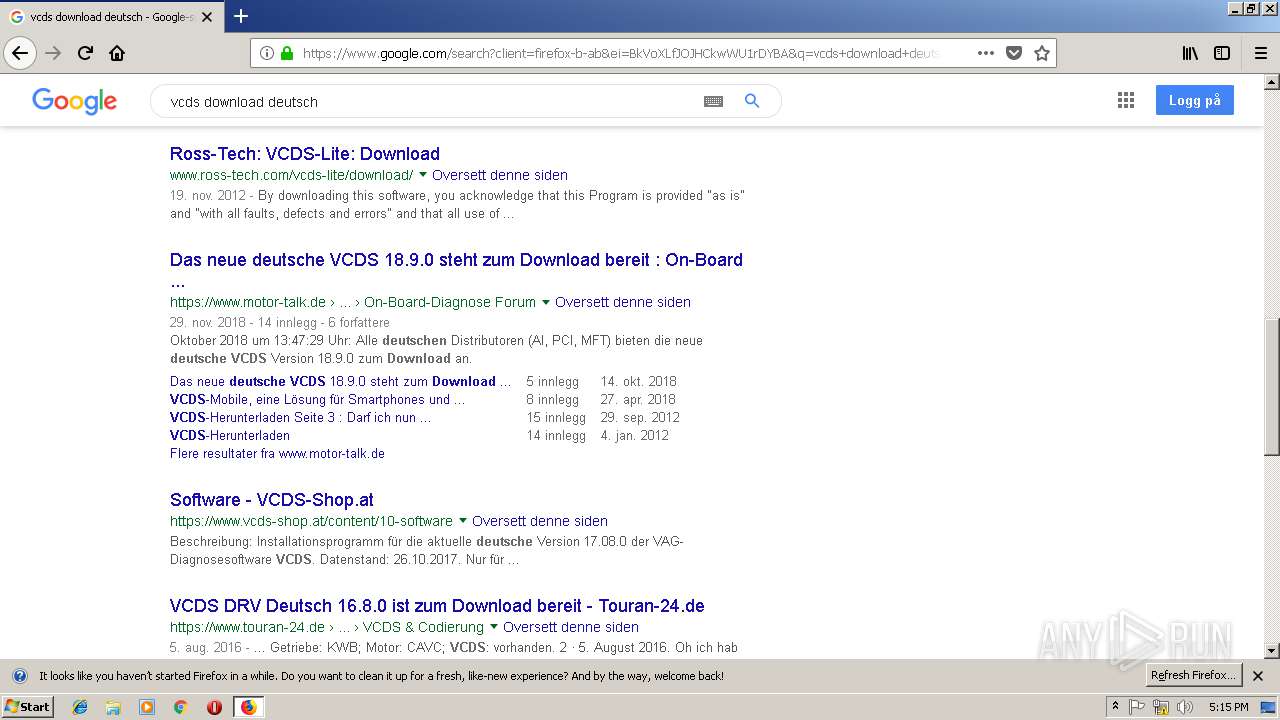Translate the ross-tech page via Oversett link

pyautogui.click(x=500, y=175)
